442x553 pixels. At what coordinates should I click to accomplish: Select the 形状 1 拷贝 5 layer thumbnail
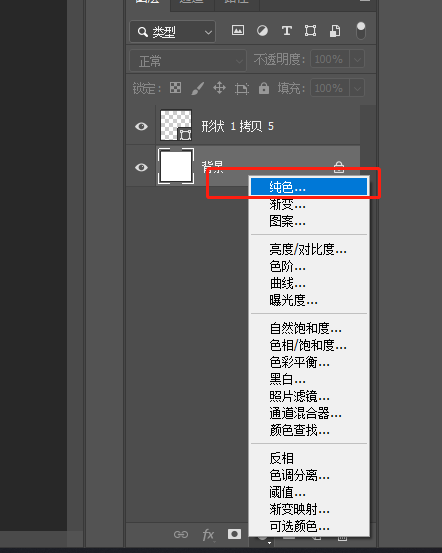coord(176,125)
